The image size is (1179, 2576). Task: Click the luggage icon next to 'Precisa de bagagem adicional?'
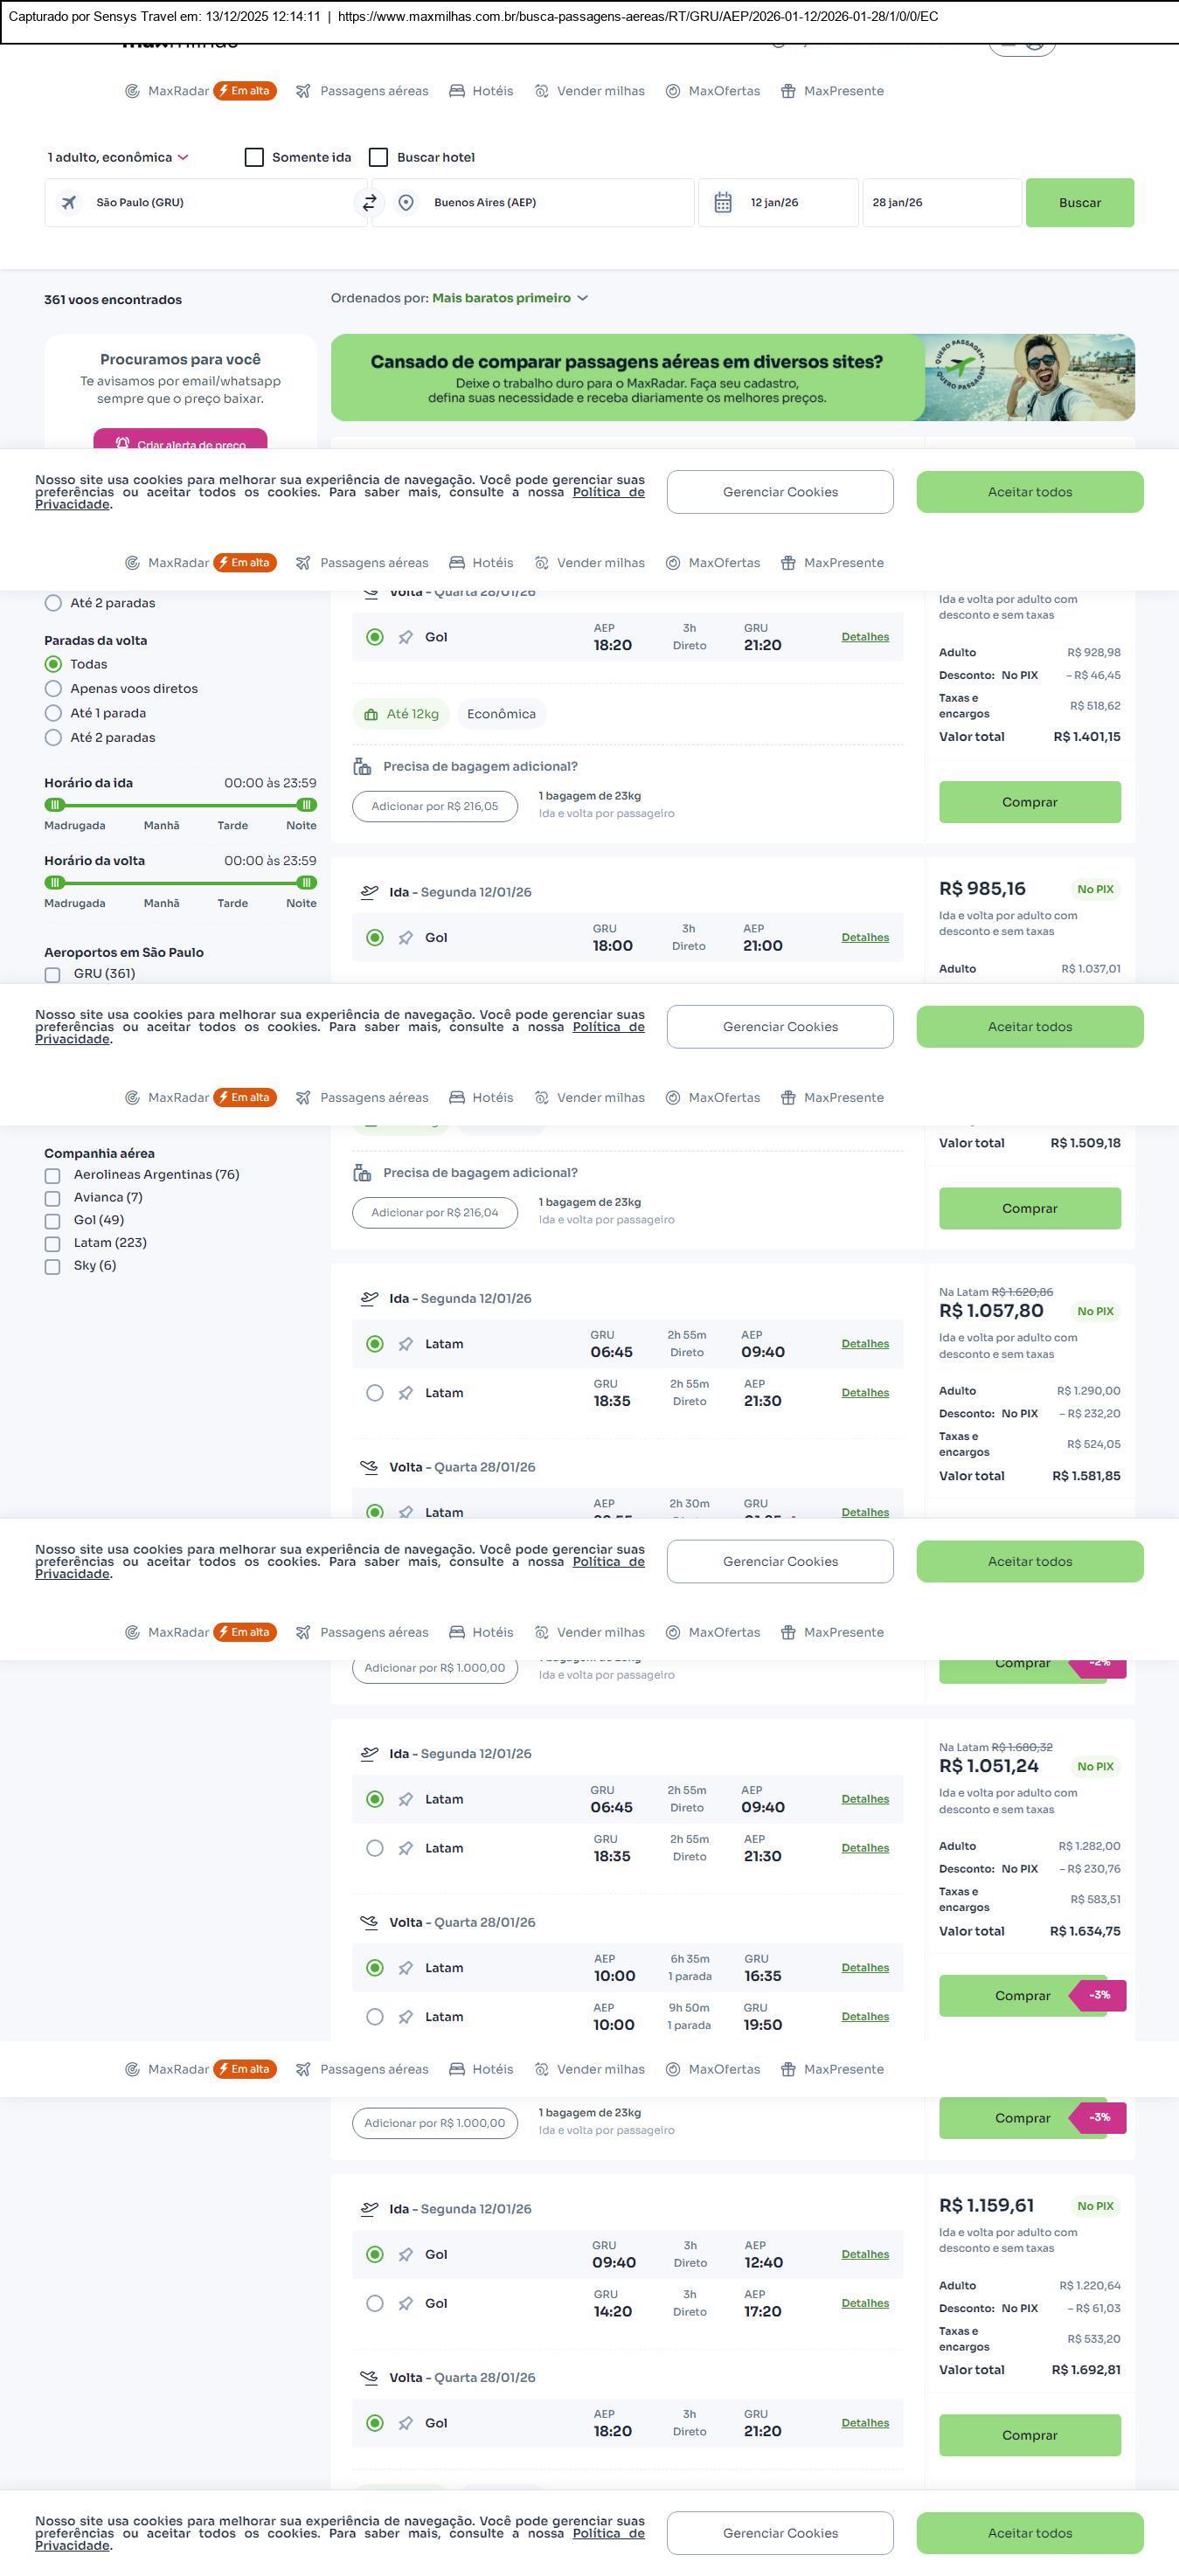(362, 767)
